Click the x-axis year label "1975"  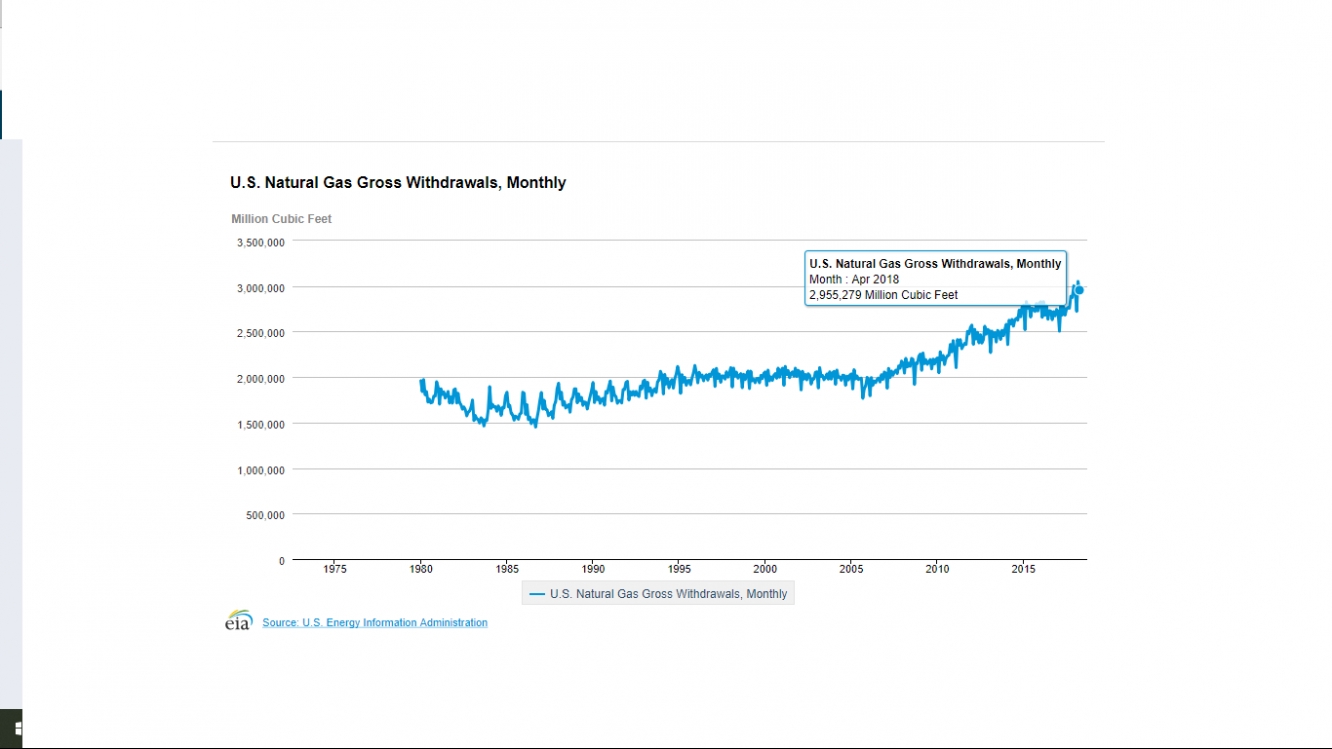tap(335, 569)
